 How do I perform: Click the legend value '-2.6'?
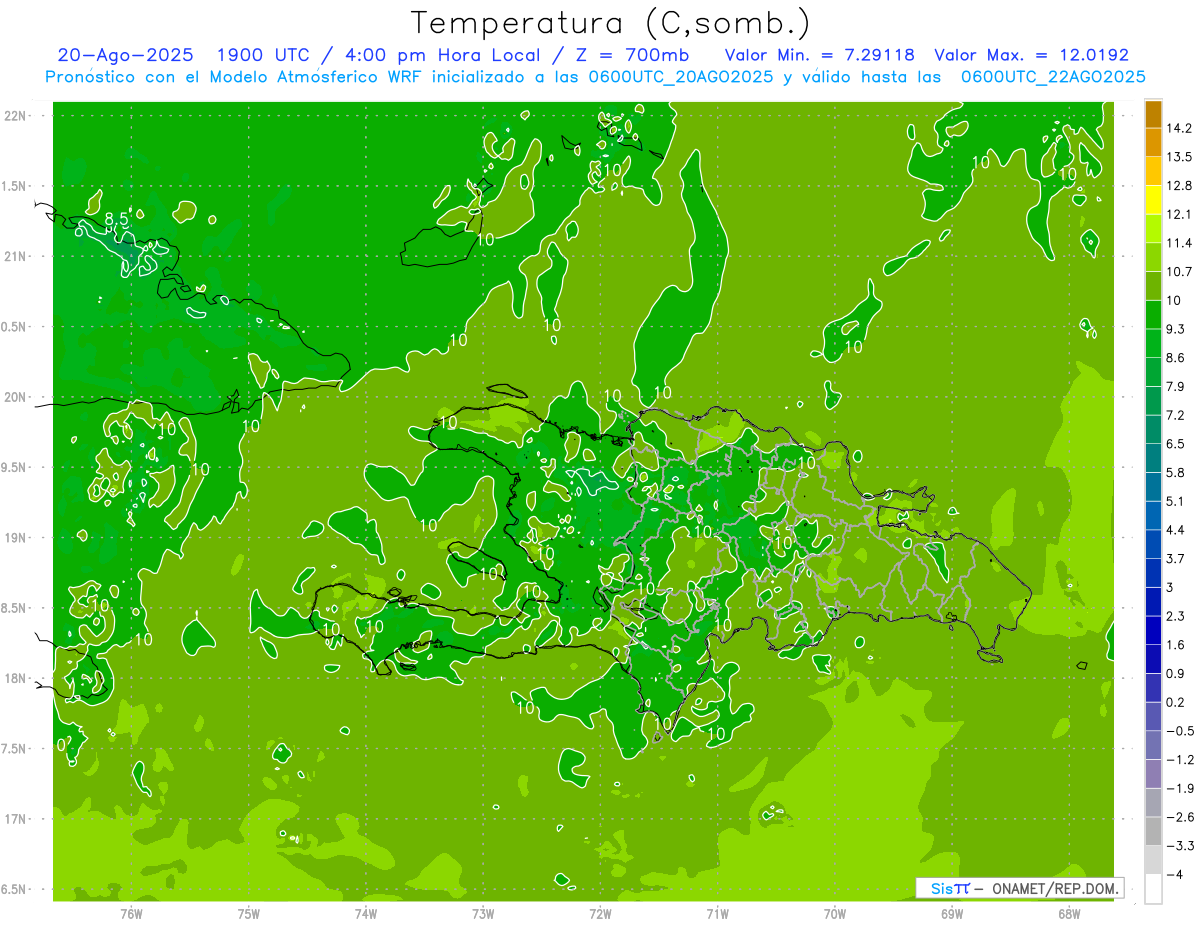click(1179, 817)
